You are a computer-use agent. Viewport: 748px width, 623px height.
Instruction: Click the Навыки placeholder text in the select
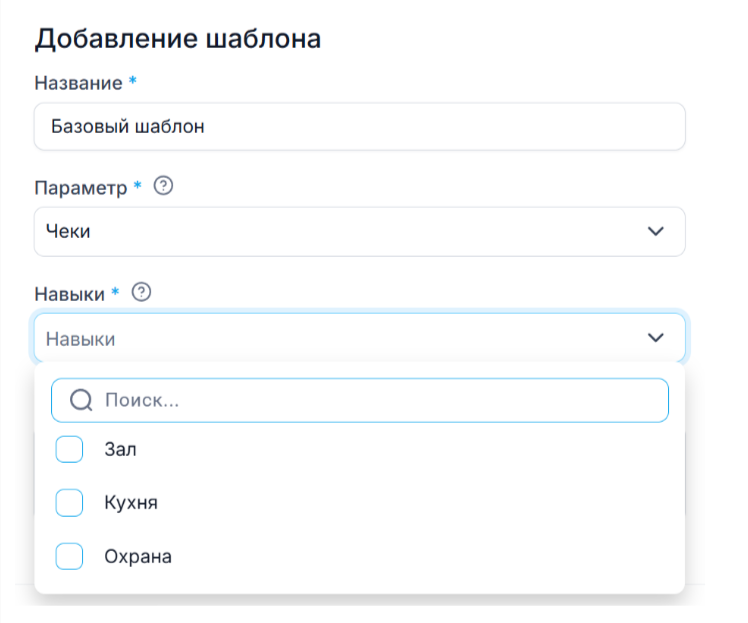click(81, 339)
